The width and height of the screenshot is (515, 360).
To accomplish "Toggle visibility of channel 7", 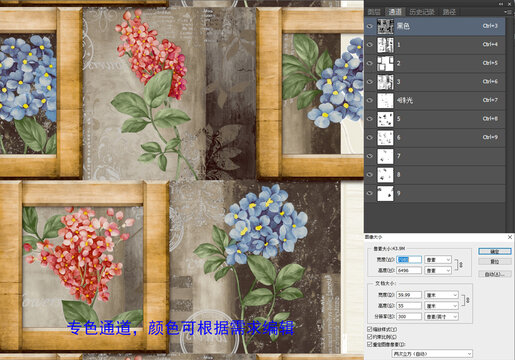I will (370, 156).
